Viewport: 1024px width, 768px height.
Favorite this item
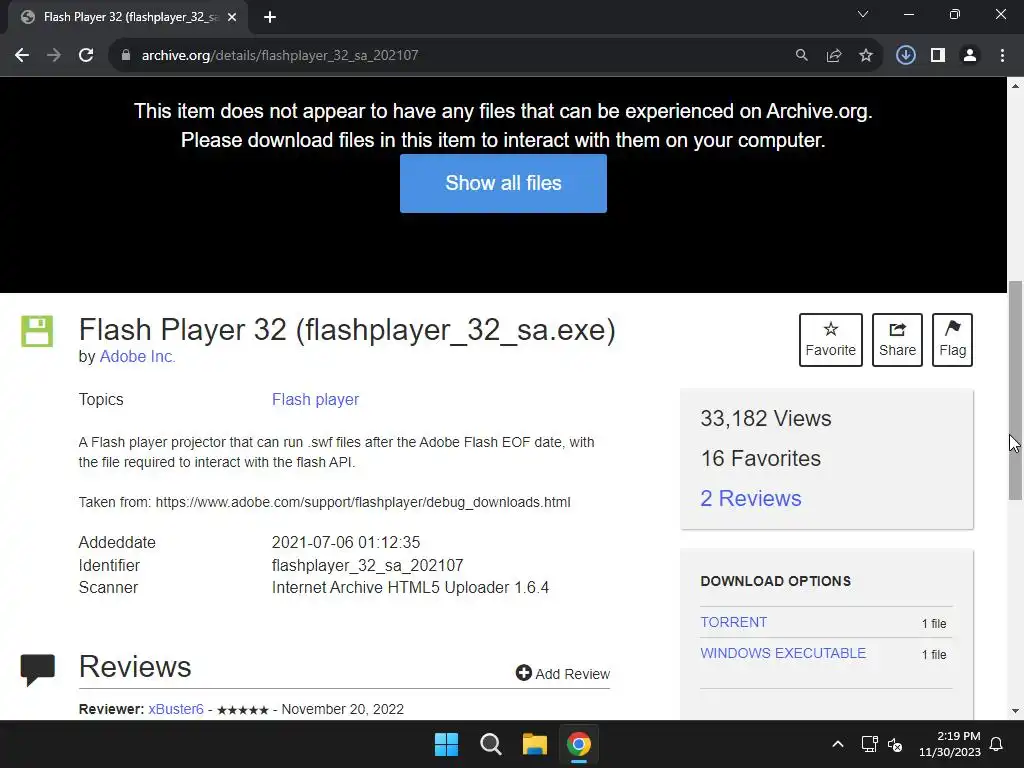[x=831, y=340]
